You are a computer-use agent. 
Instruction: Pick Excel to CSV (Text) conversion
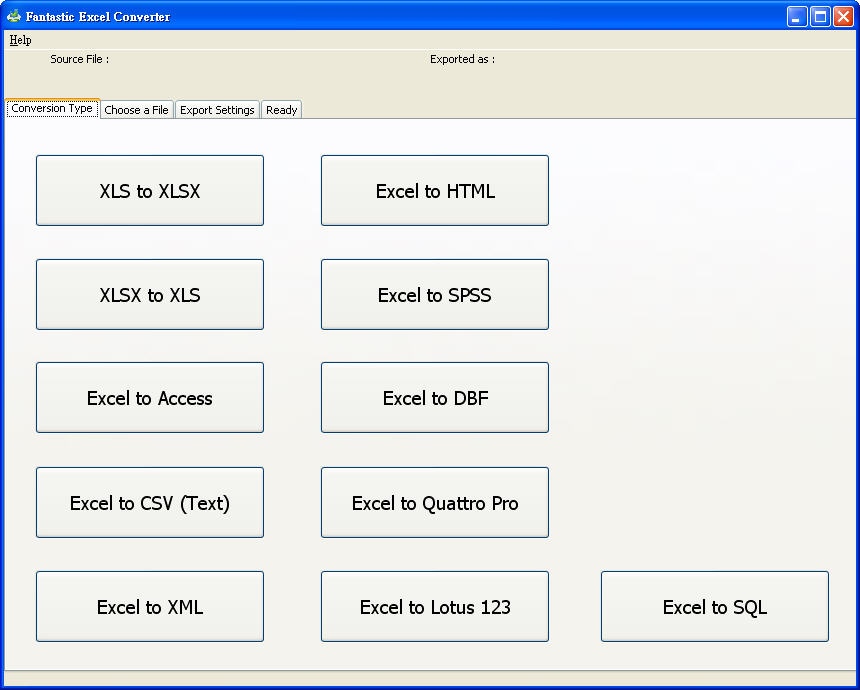[150, 502]
